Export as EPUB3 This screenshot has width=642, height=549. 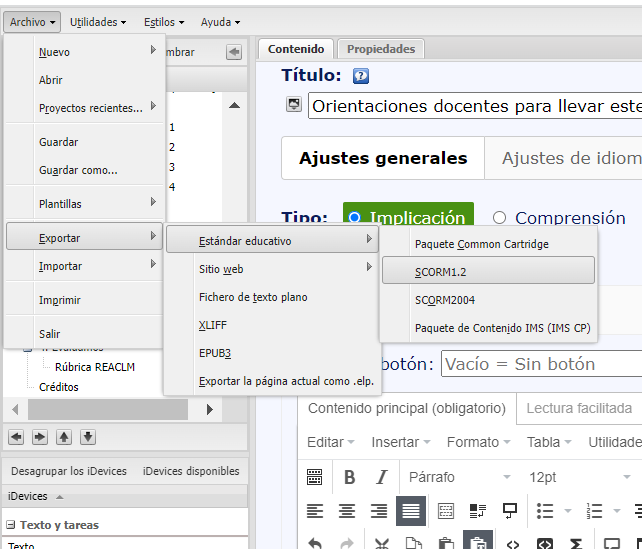[x=272, y=353]
